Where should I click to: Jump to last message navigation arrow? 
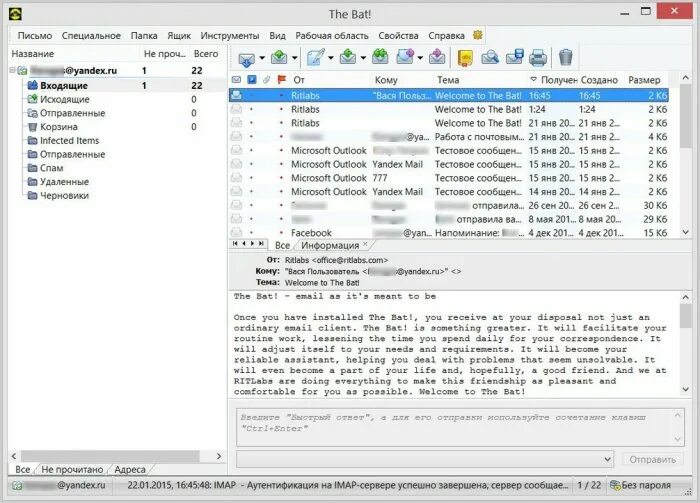[261, 244]
